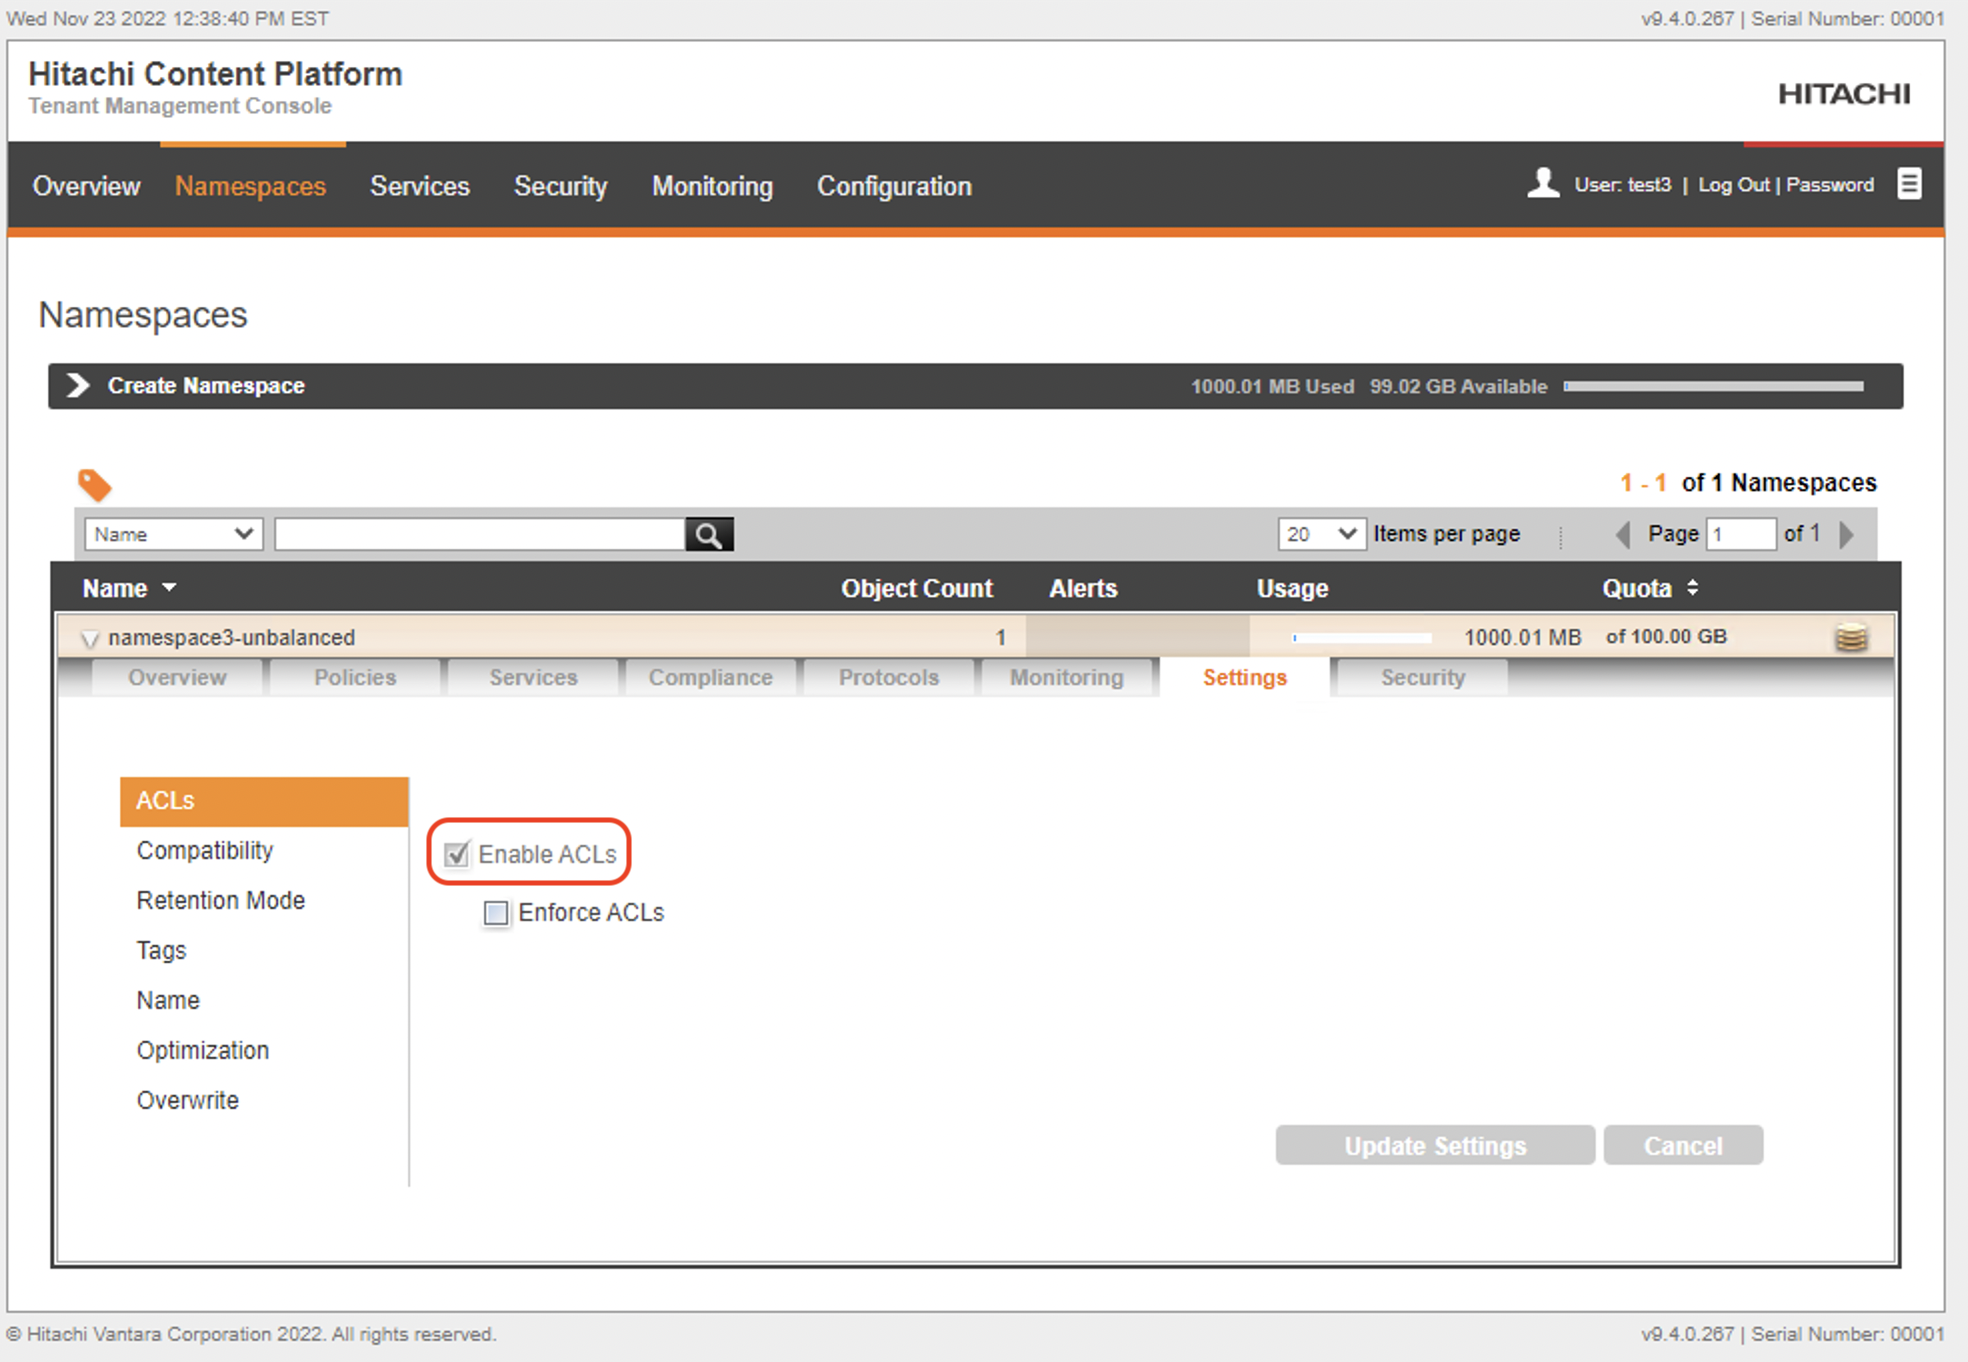The height and width of the screenshot is (1362, 1968).
Task: Switch to the Protocols tab
Action: [x=889, y=677]
